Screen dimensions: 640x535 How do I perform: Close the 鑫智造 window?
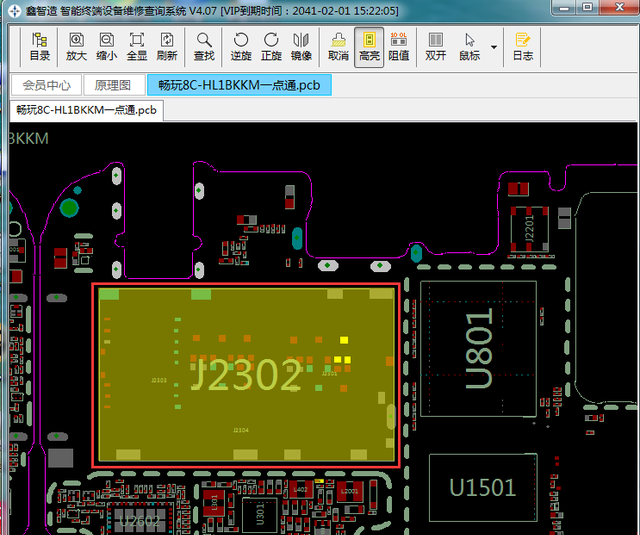[620, 7]
